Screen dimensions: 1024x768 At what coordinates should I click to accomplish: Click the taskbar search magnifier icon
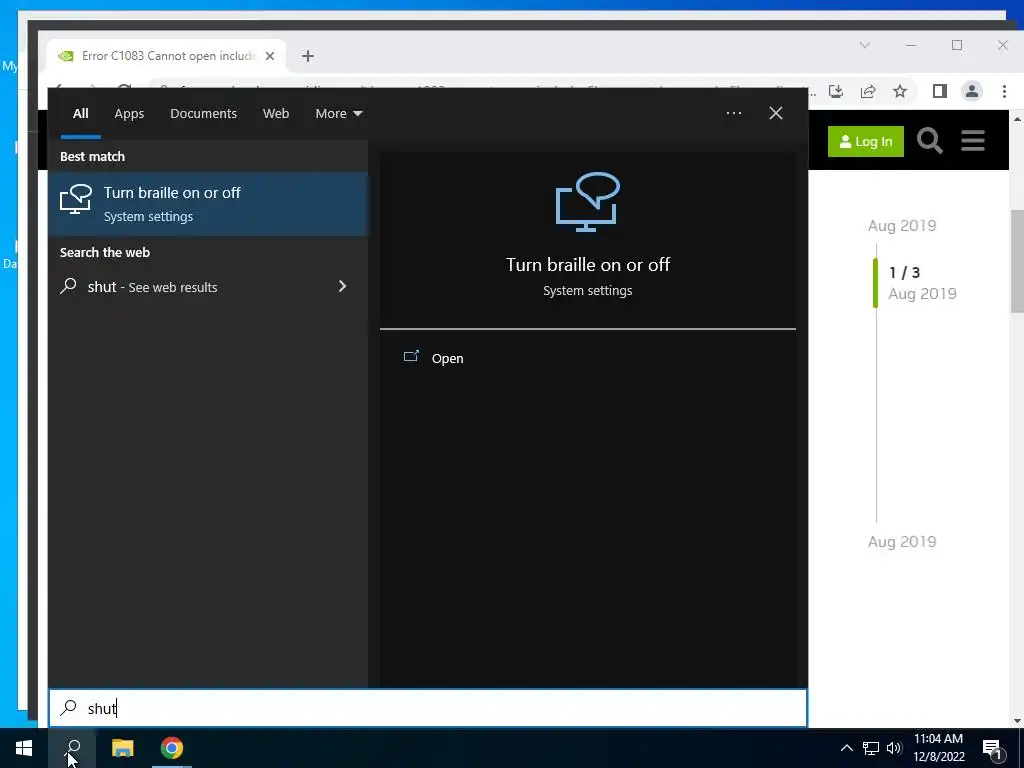coord(73,748)
